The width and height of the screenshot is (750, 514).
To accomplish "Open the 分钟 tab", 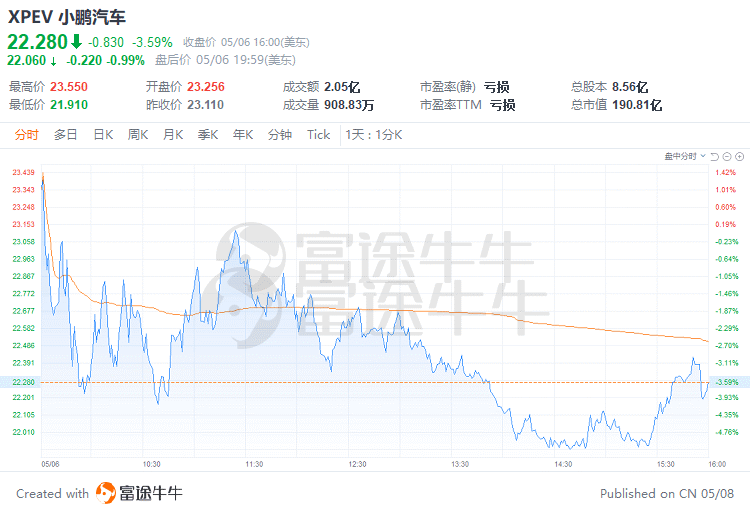I will tap(280, 135).
